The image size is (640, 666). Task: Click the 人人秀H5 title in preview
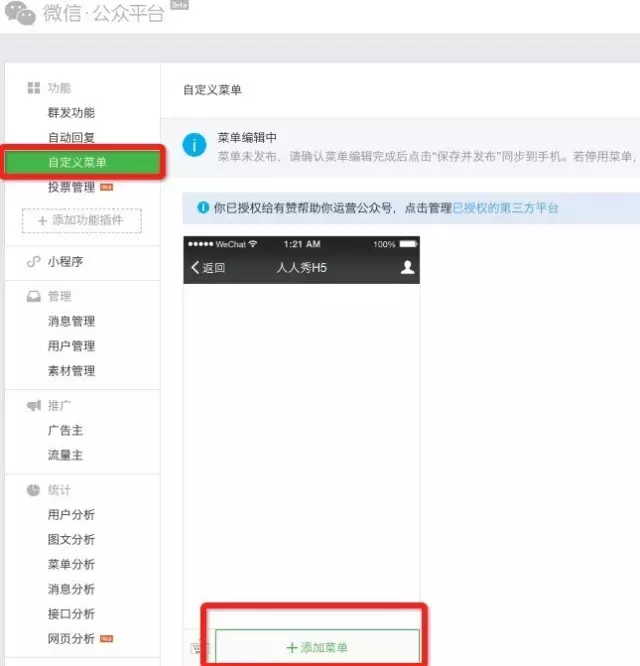[302, 268]
